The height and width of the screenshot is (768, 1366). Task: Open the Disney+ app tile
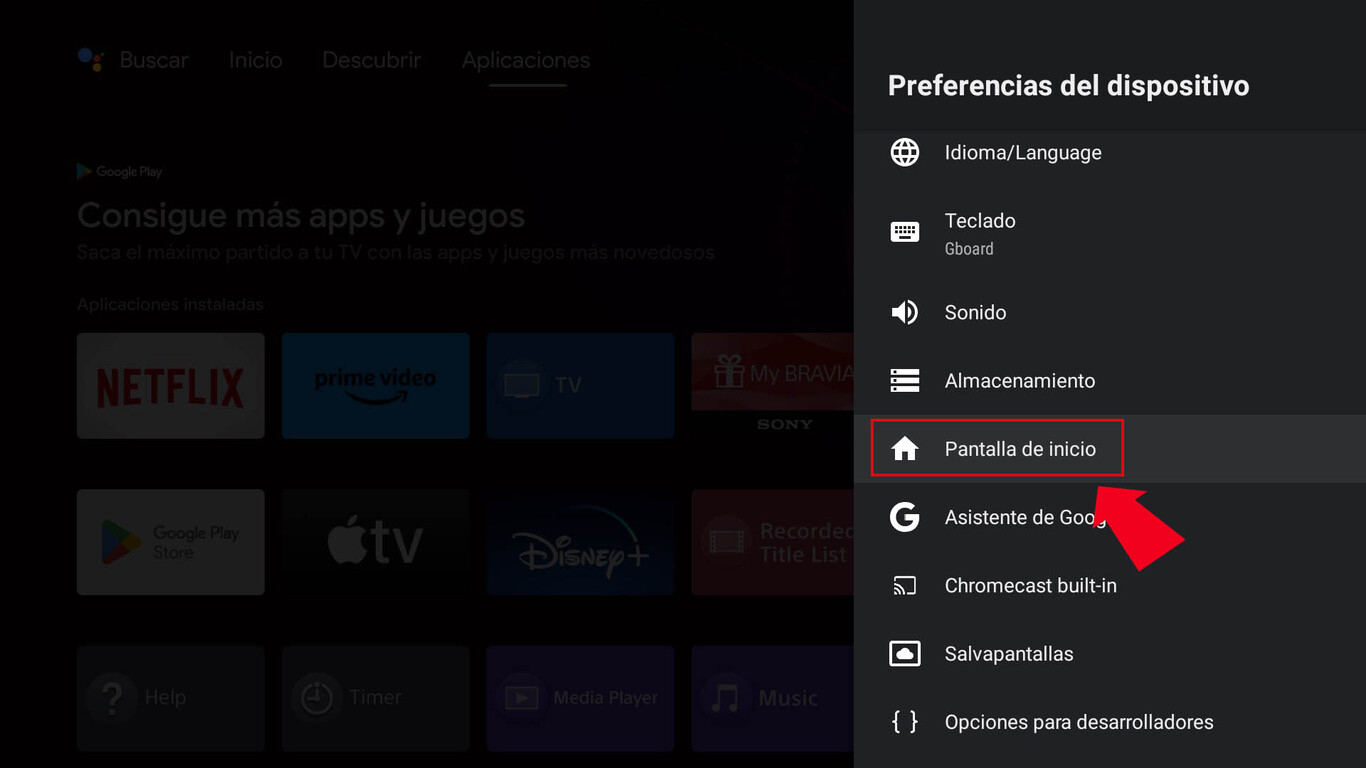point(580,542)
